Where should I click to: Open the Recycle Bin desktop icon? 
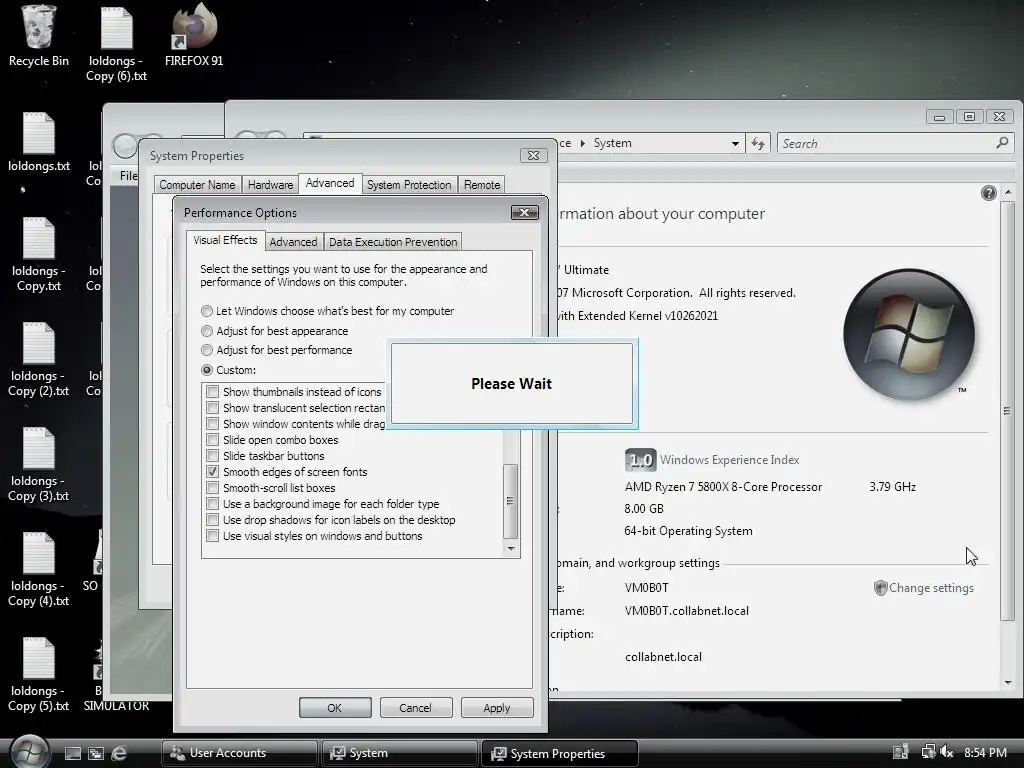click(39, 36)
